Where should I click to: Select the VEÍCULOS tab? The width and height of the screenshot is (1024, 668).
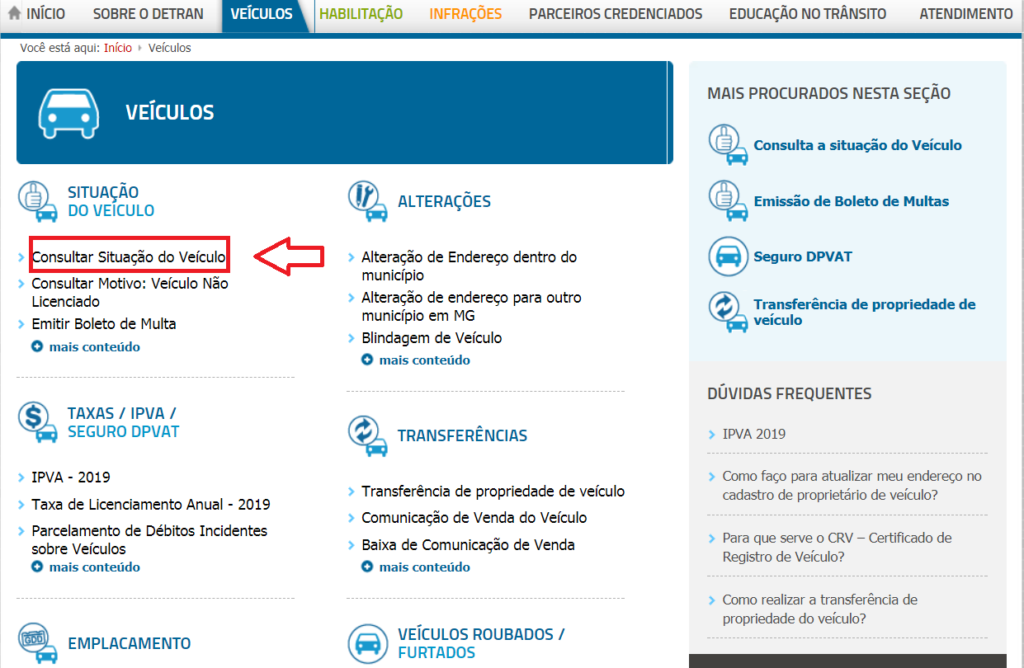point(261,13)
